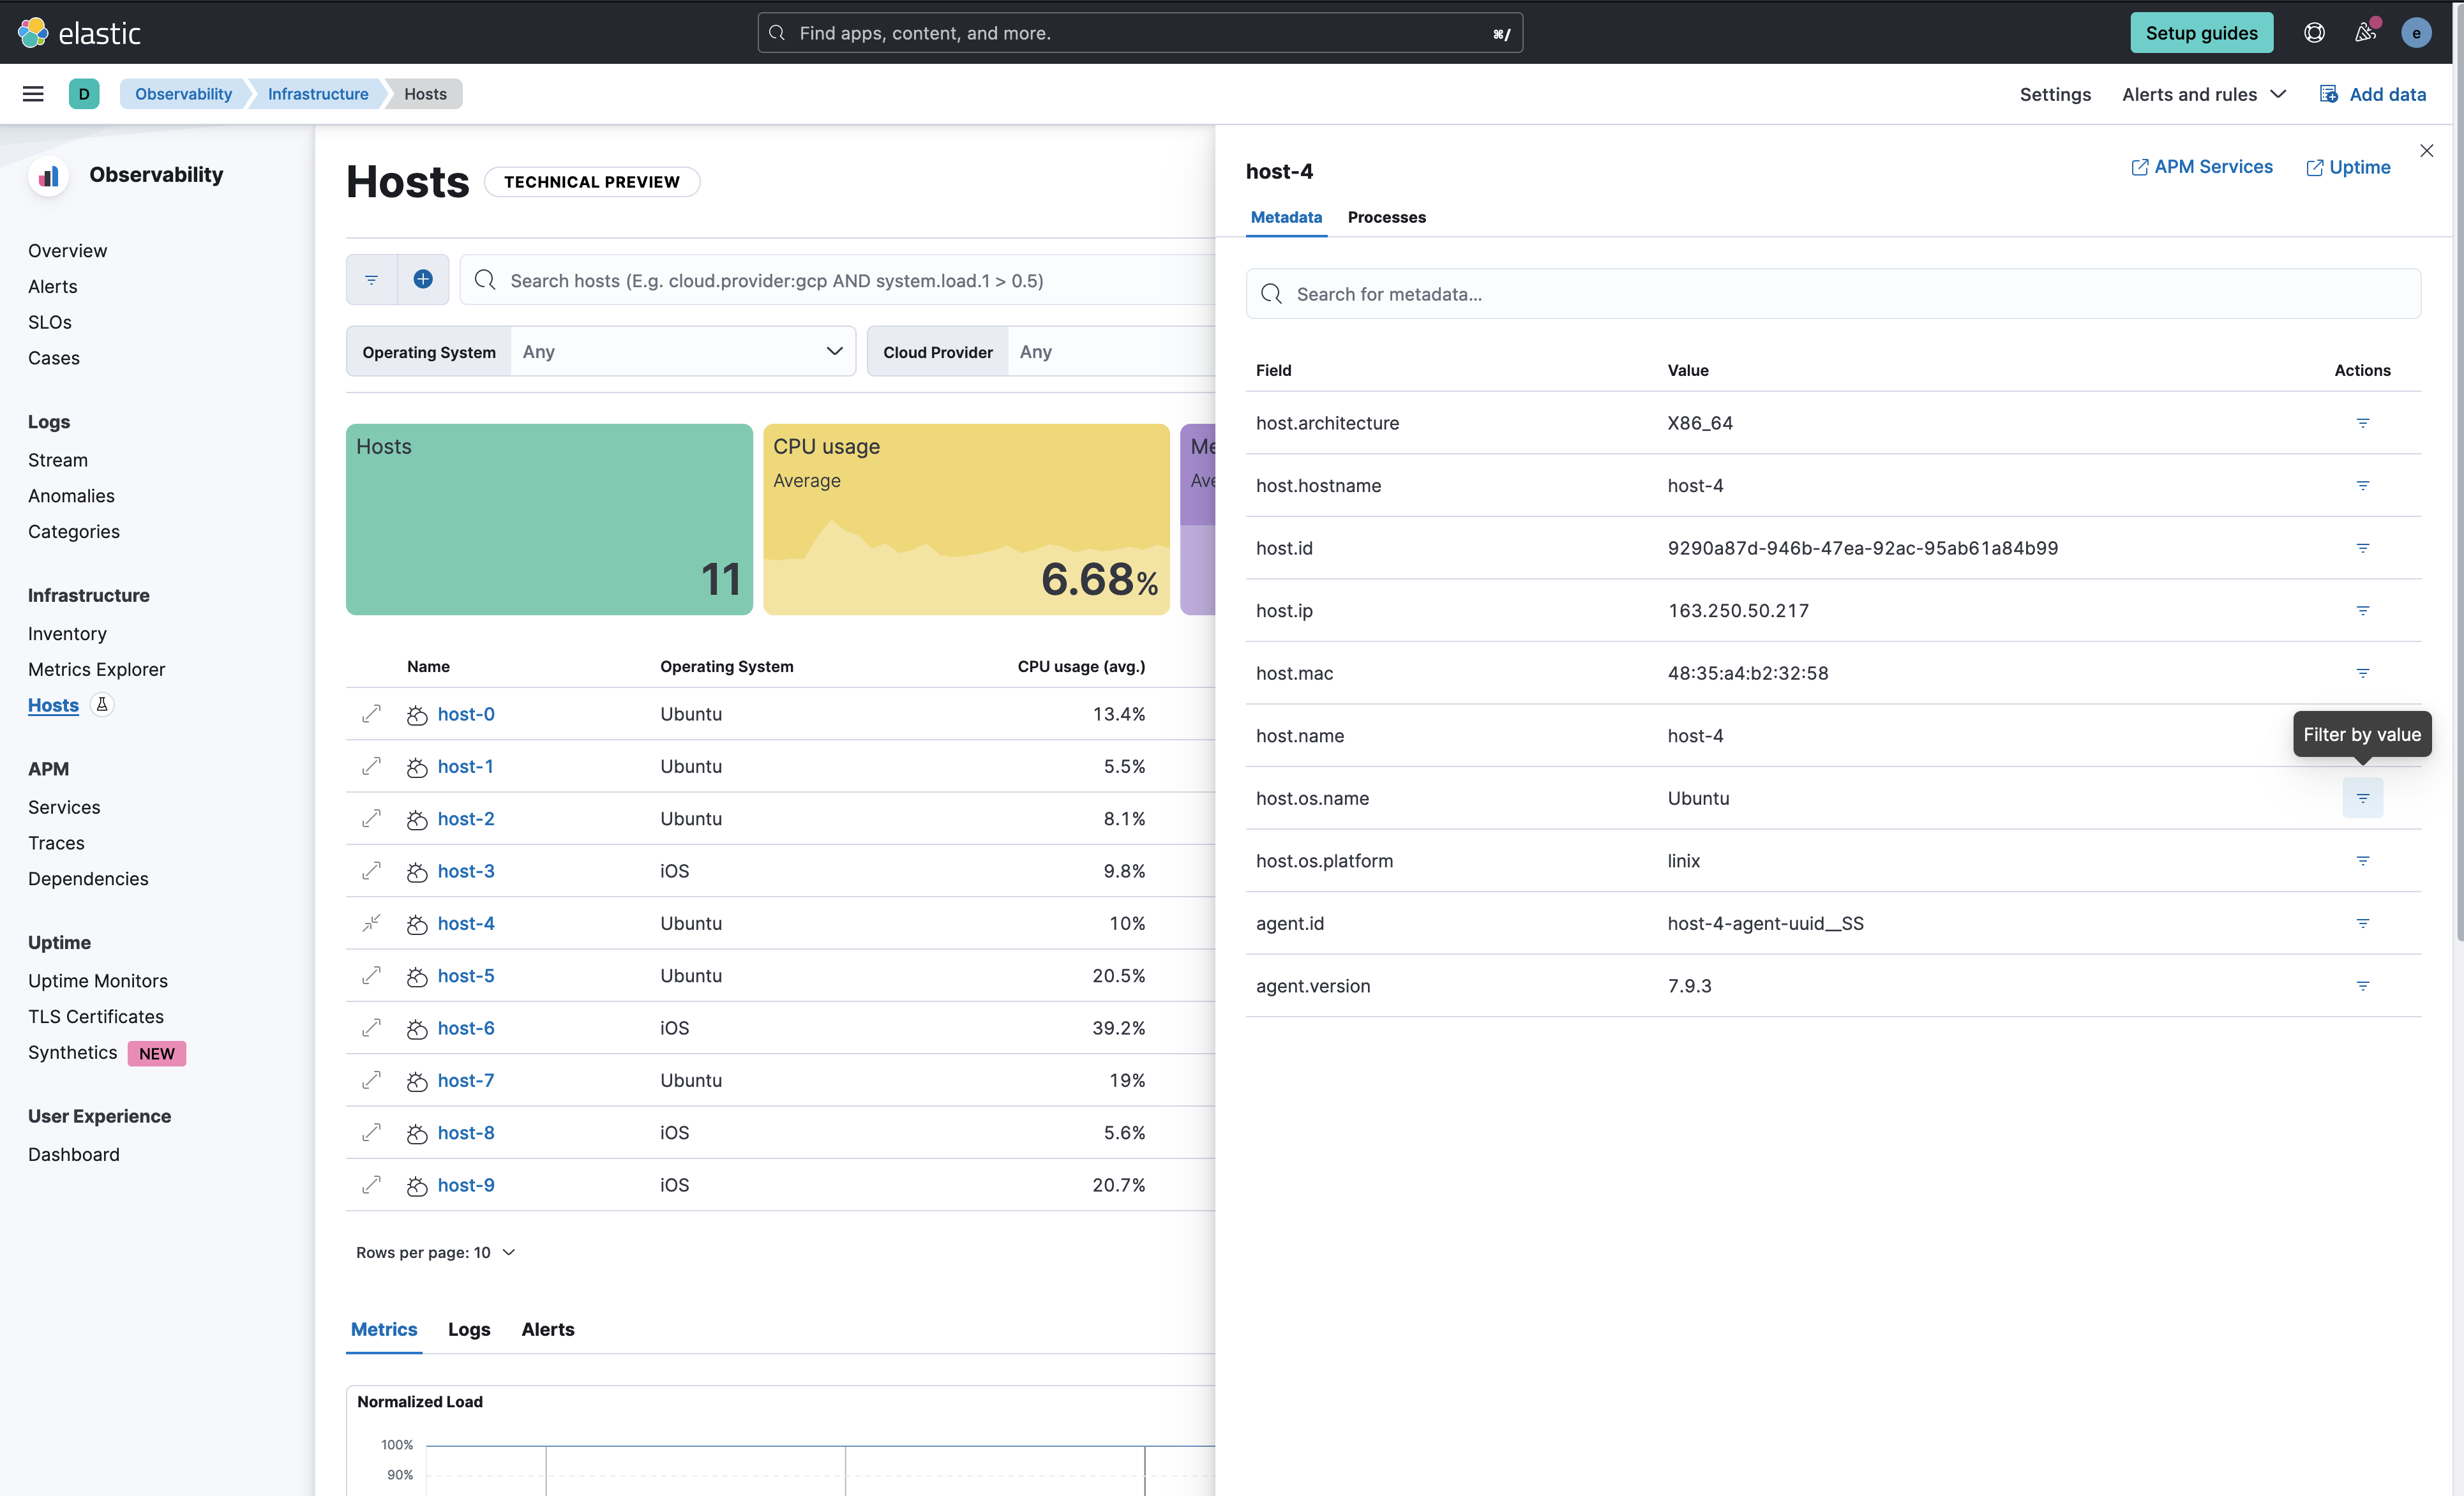Expand details for host-1 row
This screenshot has height=1496, width=2464.
tap(371, 766)
